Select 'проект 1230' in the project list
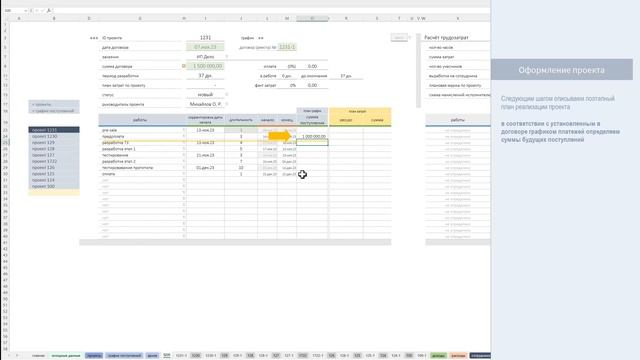The image size is (640, 360). (x=54, y=136)
